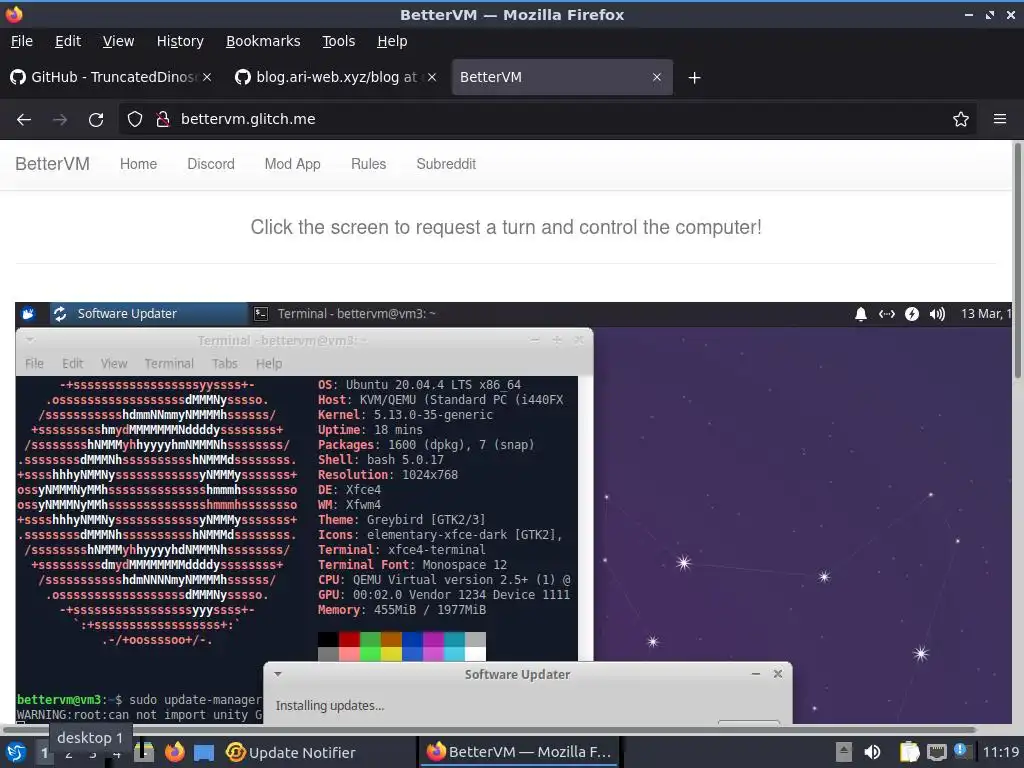Open a new tab with plus button

coord(694,78)
